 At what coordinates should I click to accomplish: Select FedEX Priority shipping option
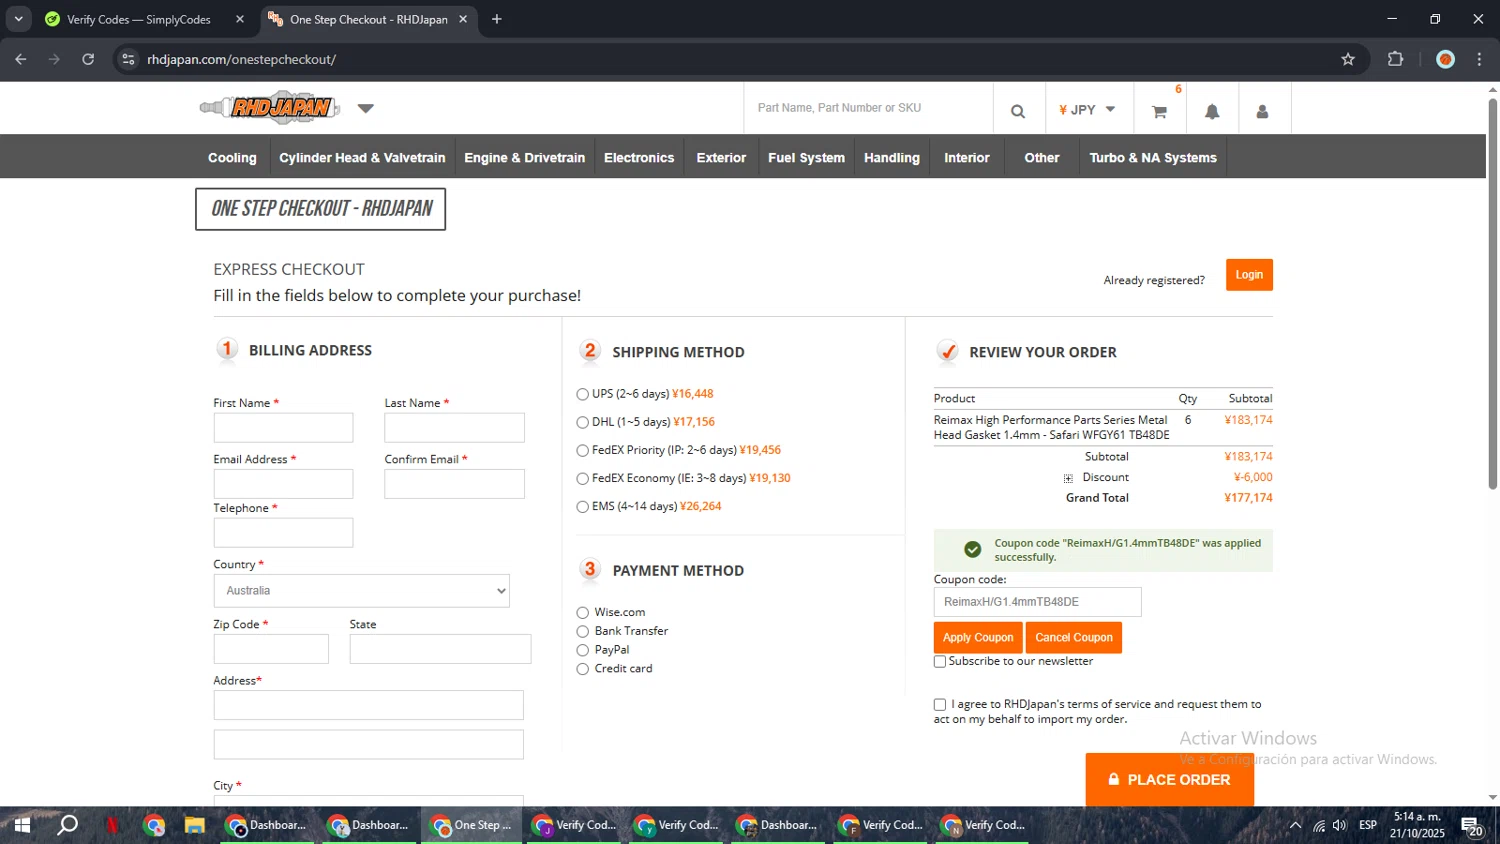582,451
